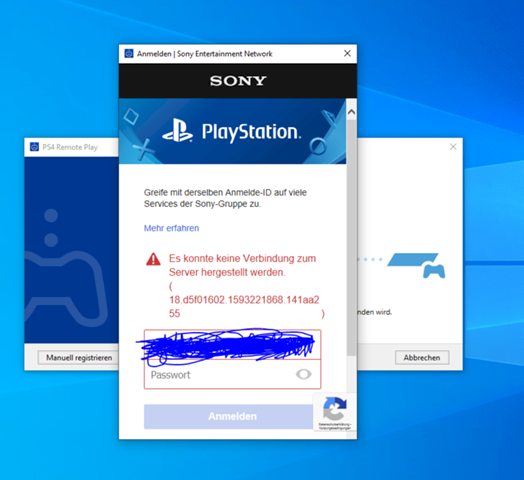Click the text 'Es konnte keine Verbindung zum'
The image size is (524, 480).
click(x=242, y=258)
